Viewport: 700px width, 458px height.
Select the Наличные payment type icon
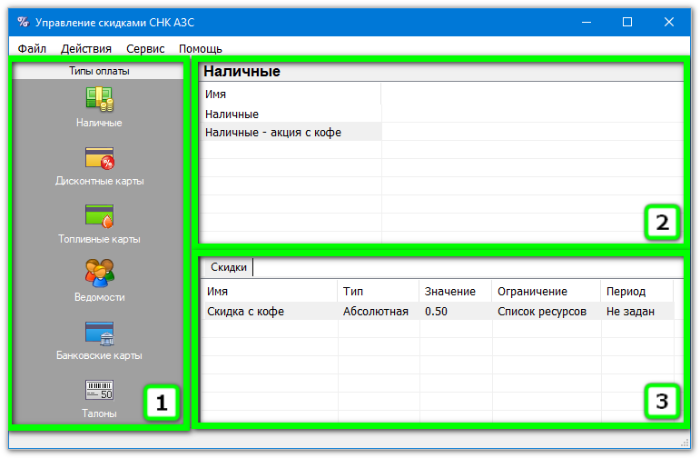click(99, 99)
